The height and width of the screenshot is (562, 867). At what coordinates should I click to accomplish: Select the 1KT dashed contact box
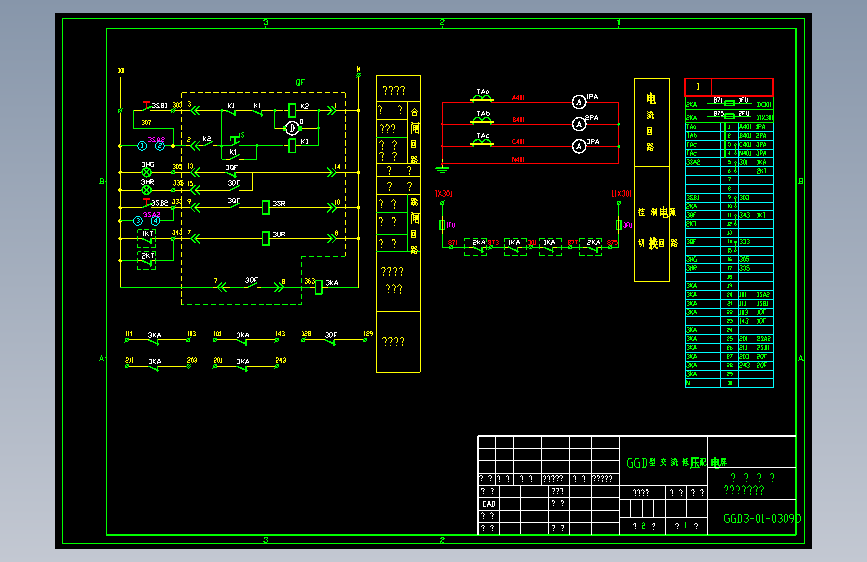[147, 238]
